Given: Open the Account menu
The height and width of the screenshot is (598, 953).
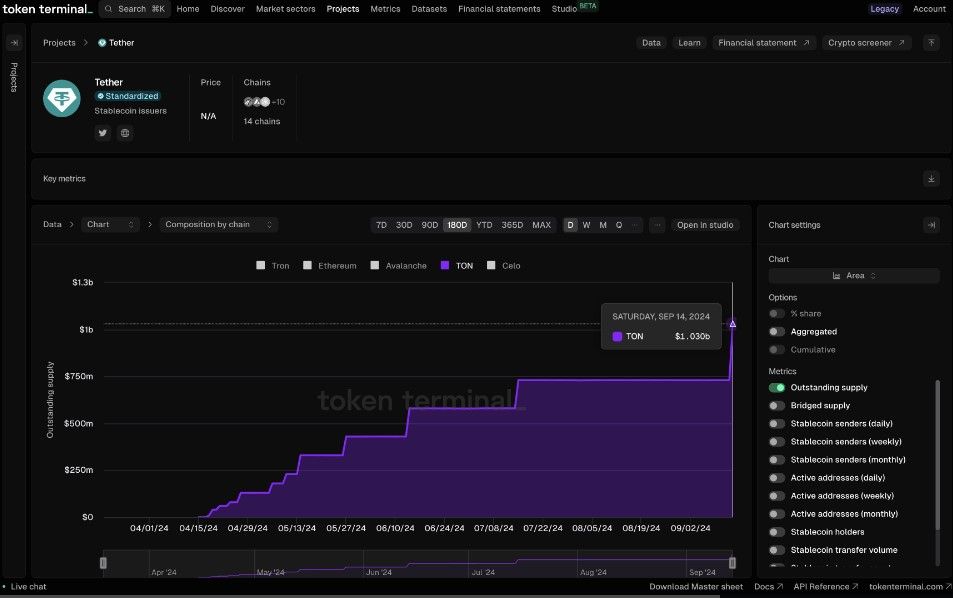Looking at the screenshot, I should [929, 9].
